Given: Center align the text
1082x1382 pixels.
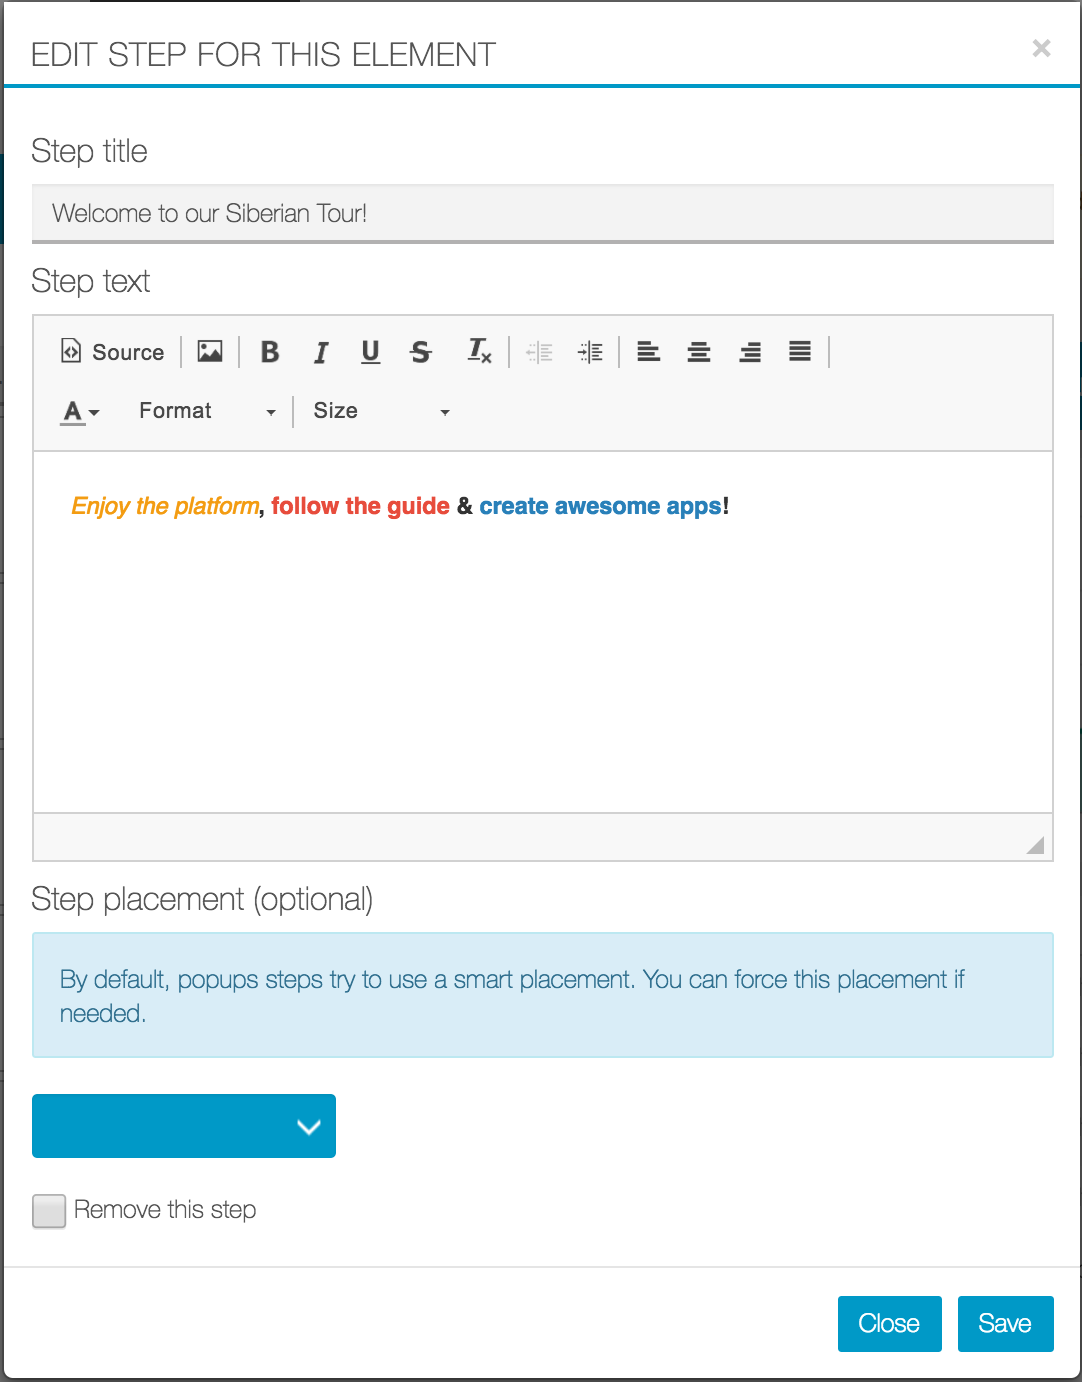Looking at the screenshot, I should [x=699, y=352].
